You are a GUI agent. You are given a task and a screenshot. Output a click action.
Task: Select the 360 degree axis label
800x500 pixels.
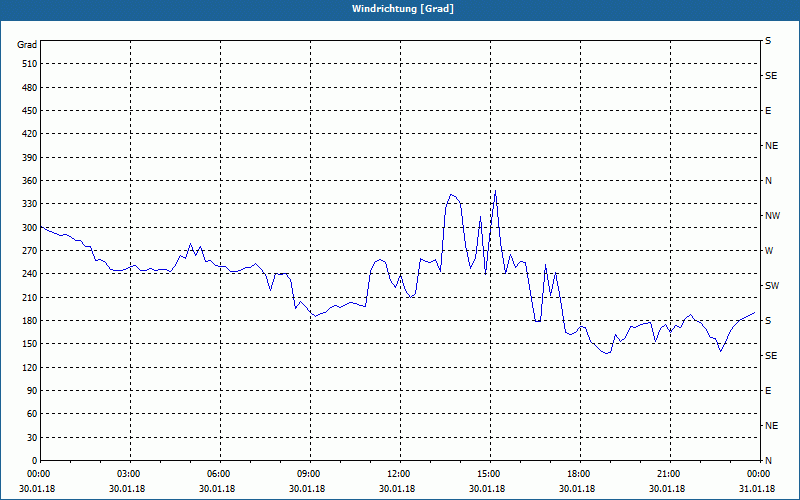29,181
